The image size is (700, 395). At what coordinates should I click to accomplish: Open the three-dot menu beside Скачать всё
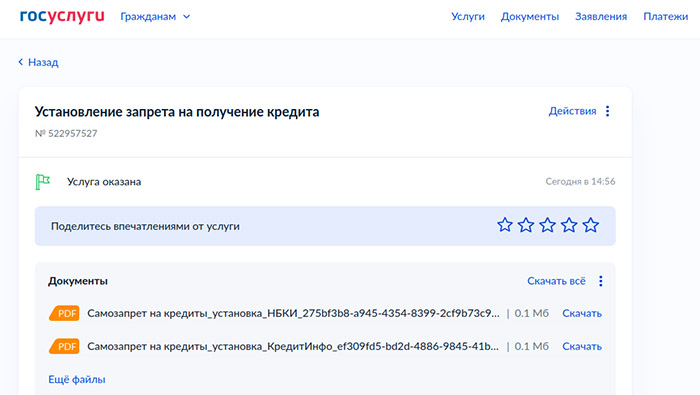coord(601,281)
